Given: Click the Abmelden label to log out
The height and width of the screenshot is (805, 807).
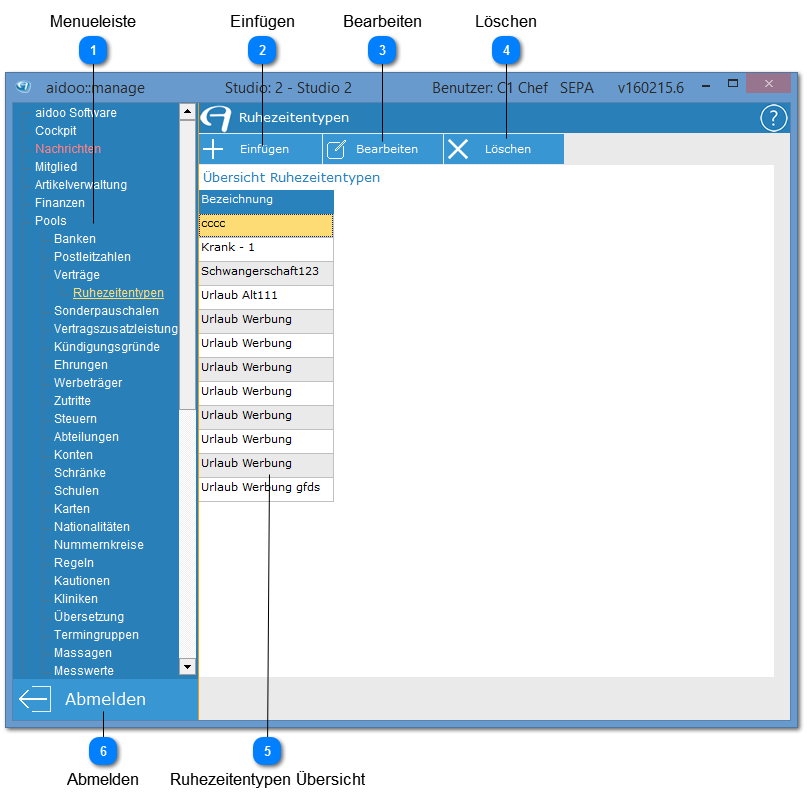Looking at the screenshot, I should pos(106,699).
